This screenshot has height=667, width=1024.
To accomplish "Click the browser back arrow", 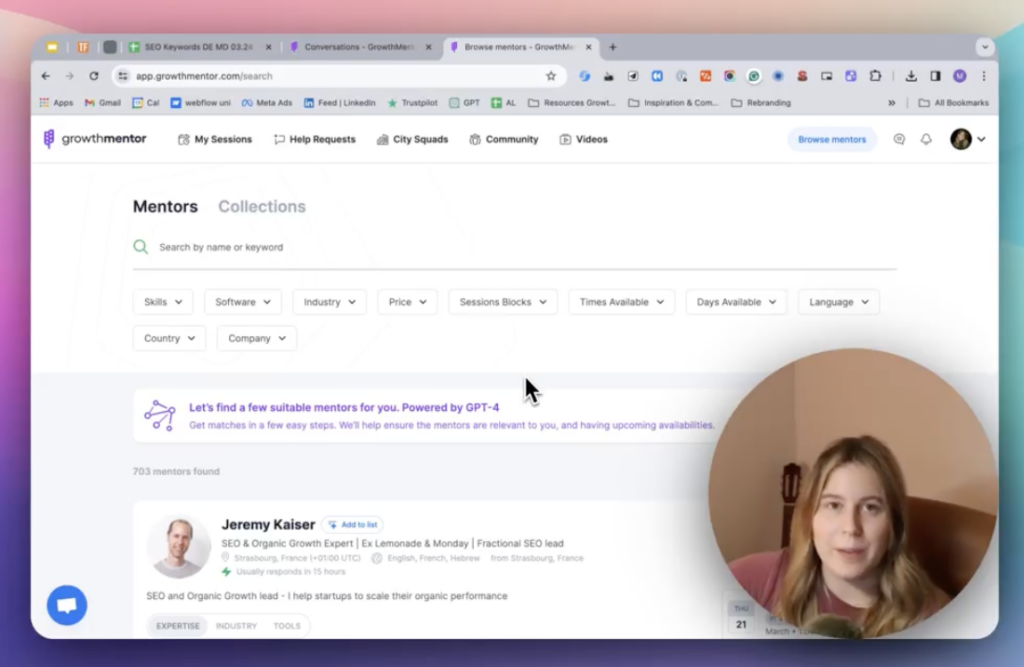I will tap(46, 76).
